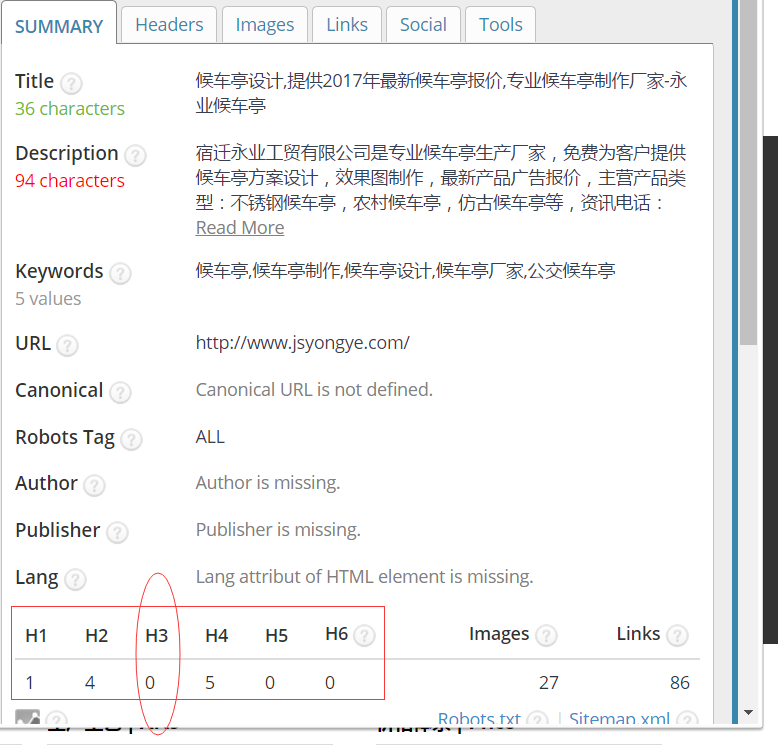Click the help icon next to URL
Screen dimensions: 778x756
point(67,346)
